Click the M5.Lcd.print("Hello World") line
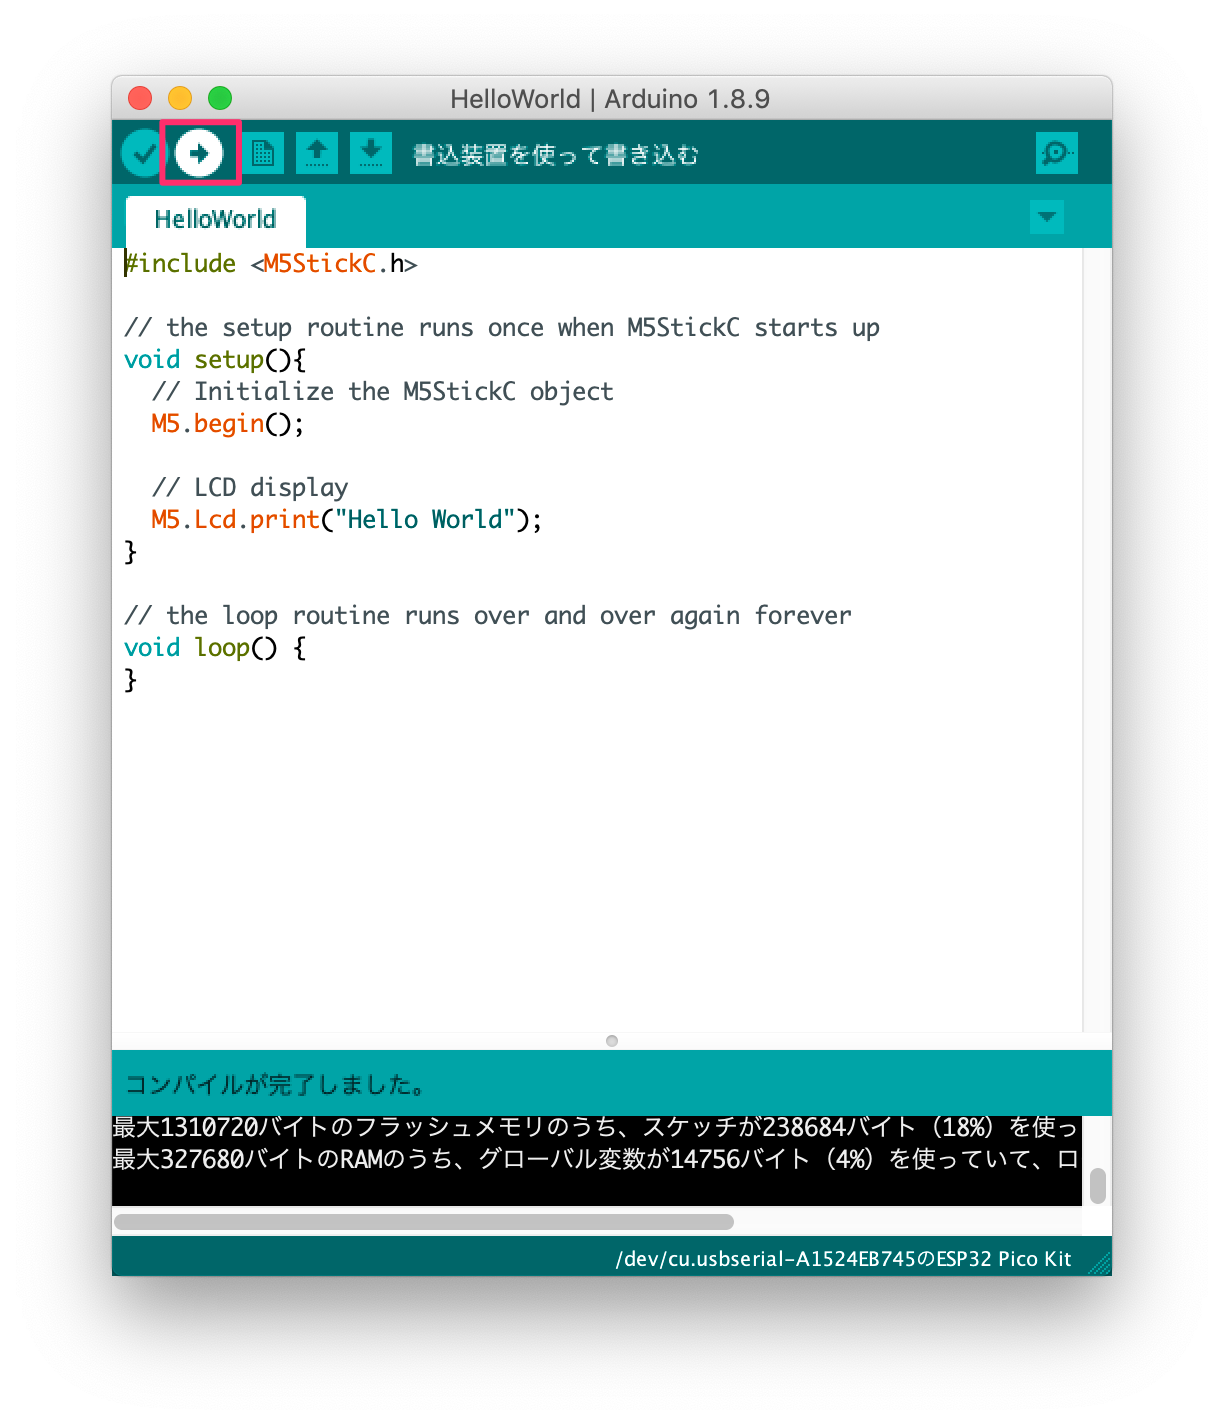The width and height of the screenshot is (1224, 1424). 347,520
